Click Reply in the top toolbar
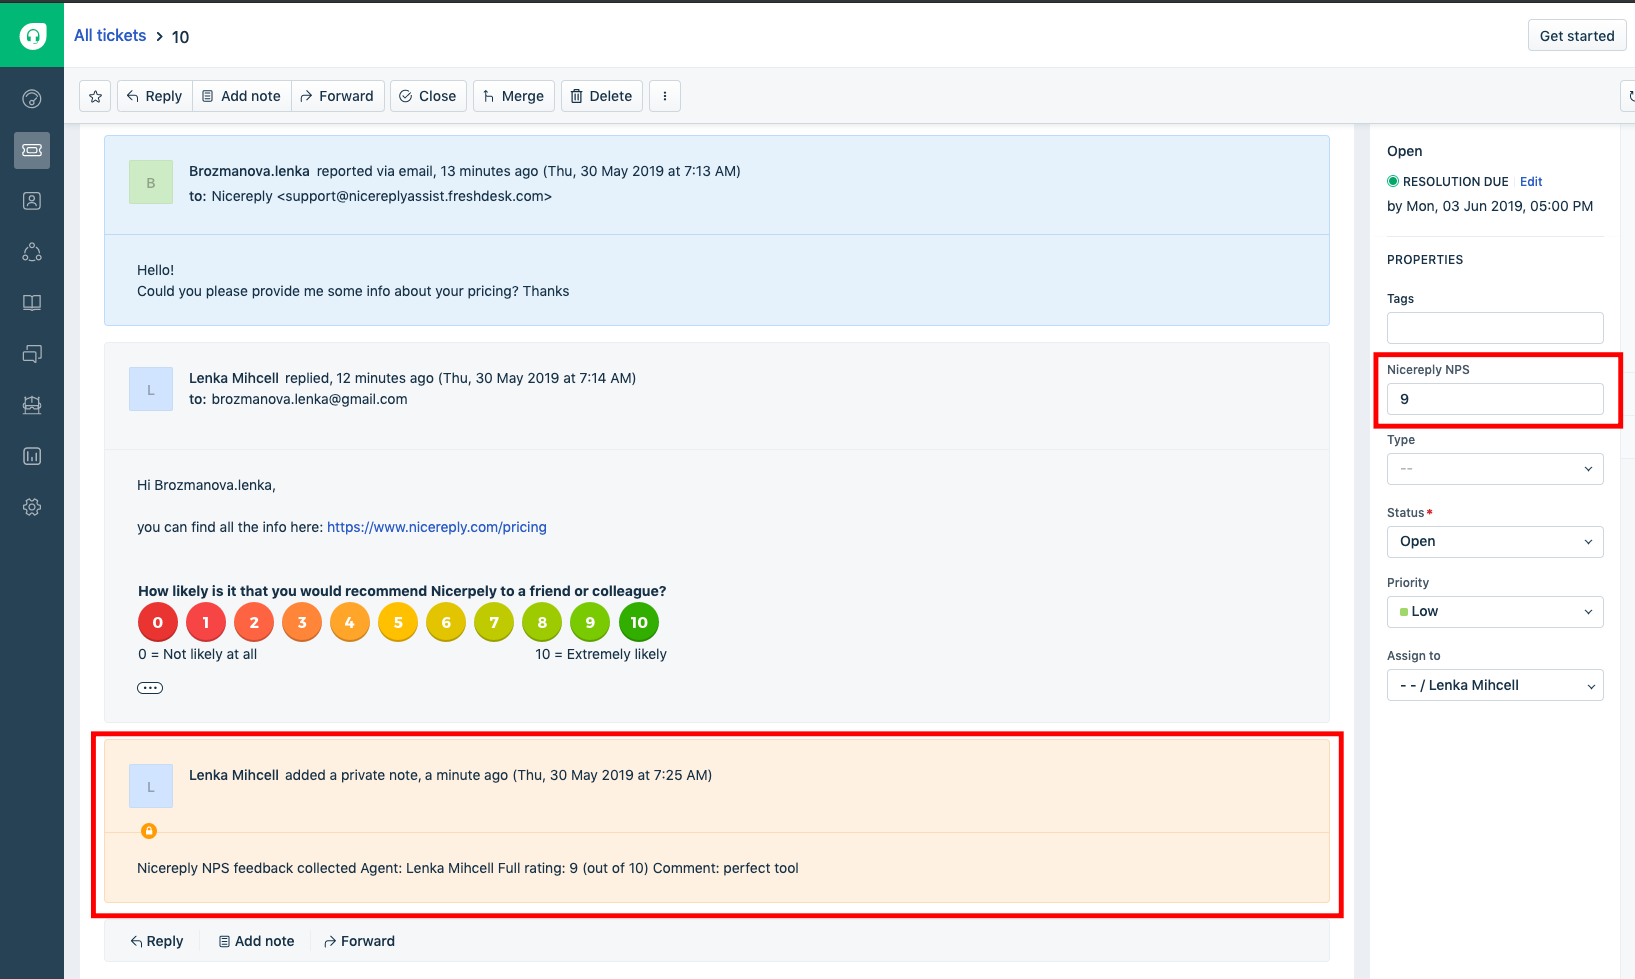 click(154, 96)
